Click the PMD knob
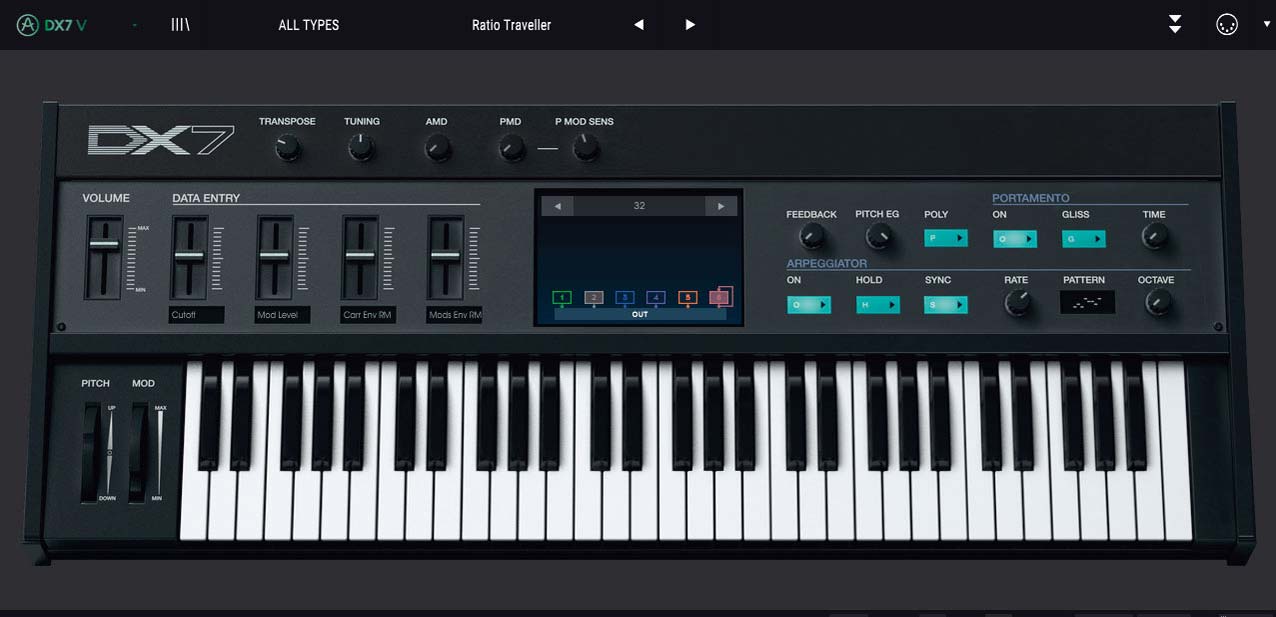This screenshot has width=1276, height=617. pos(511,149)
